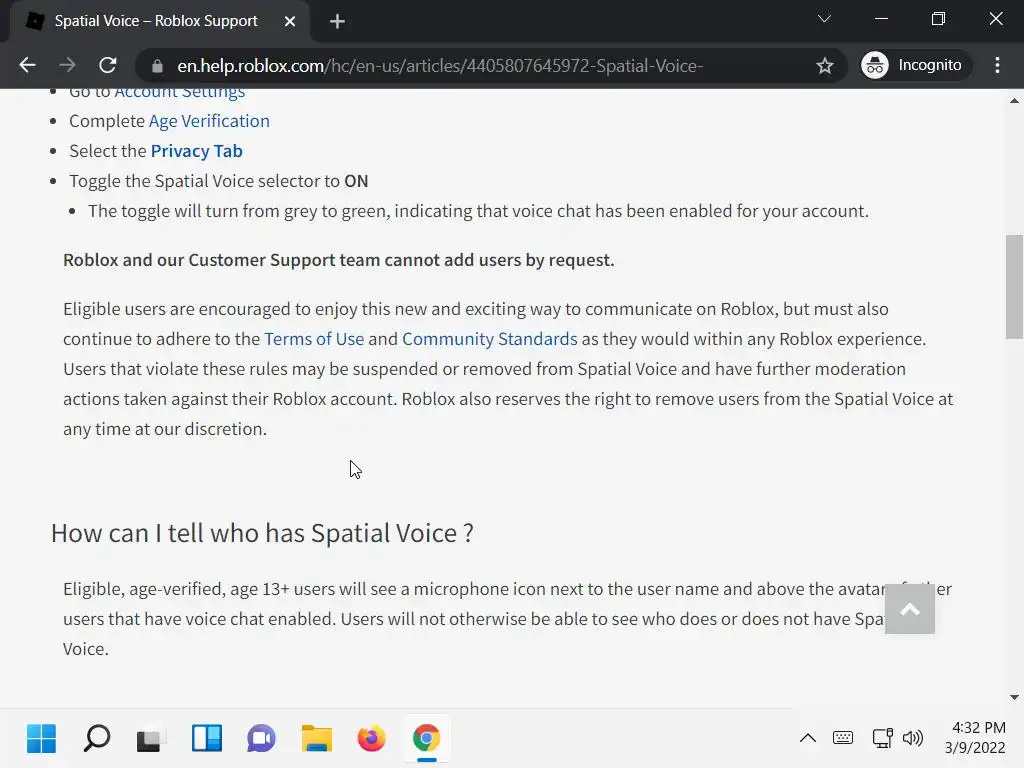The image size is (1024, 768).
Task: Open the Windows Start menu
Action: coord(41,739)
